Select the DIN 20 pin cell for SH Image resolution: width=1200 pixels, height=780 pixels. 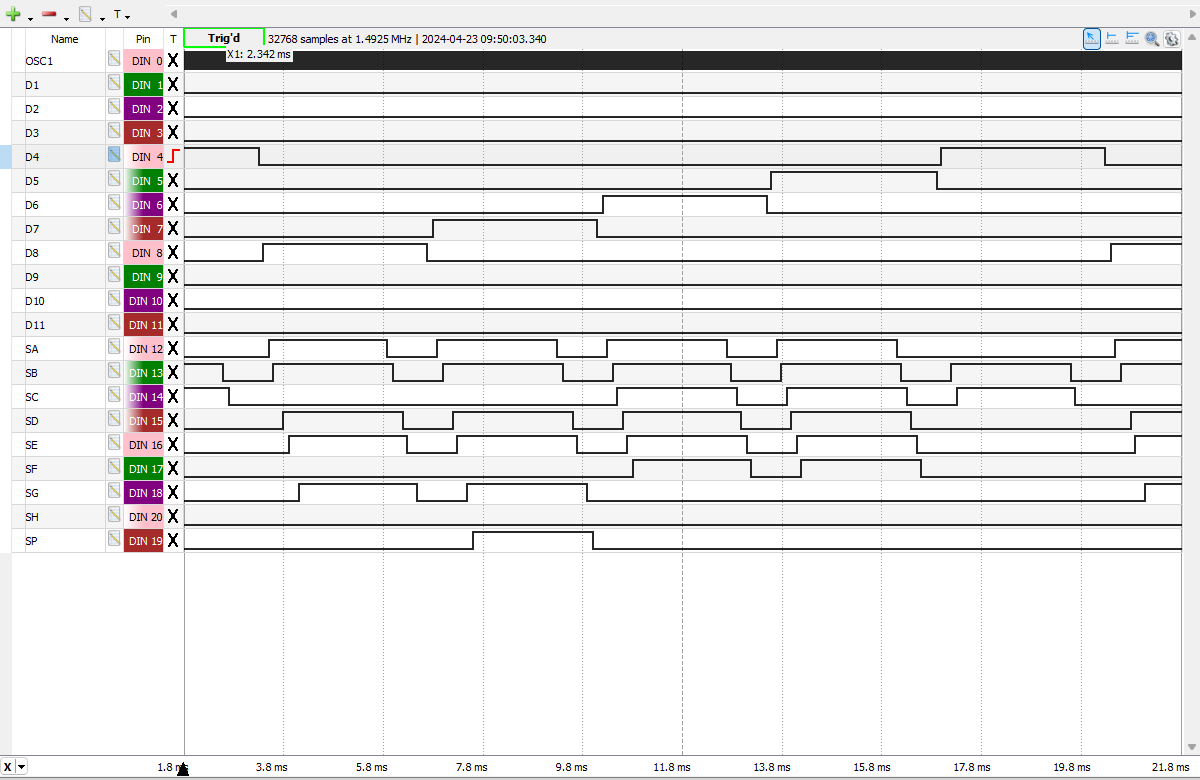point(144,516)
